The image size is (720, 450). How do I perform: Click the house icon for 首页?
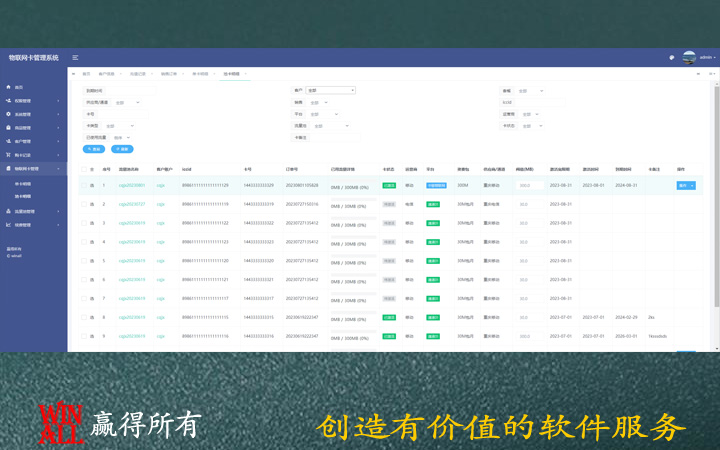[x=8, y=87]
